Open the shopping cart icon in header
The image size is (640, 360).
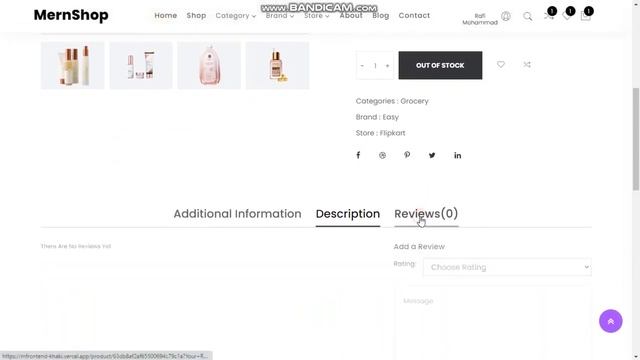[x=585, y=16]
